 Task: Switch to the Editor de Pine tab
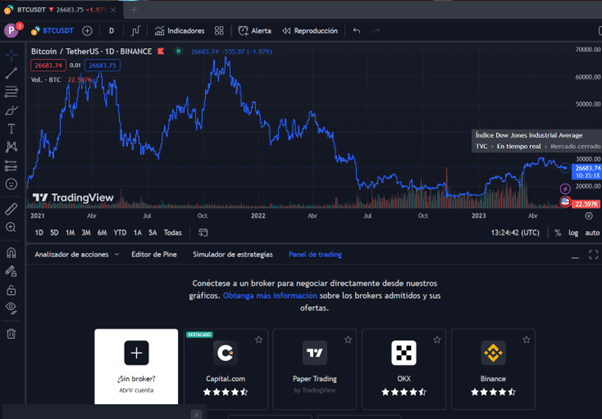point(154,254)
